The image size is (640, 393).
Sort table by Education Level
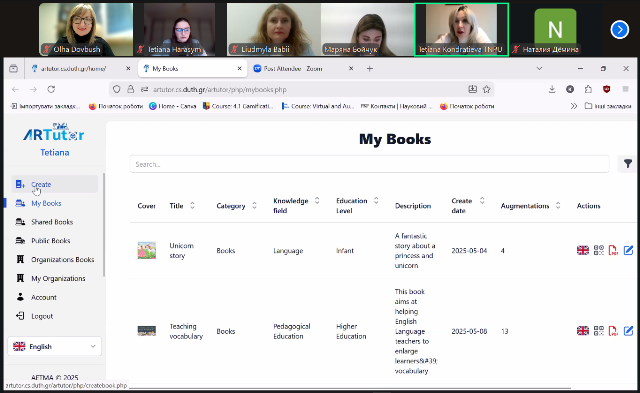[376, 200]
